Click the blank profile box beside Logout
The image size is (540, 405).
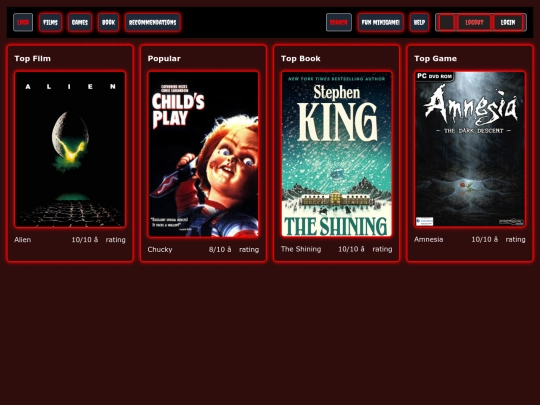(447, 22)
